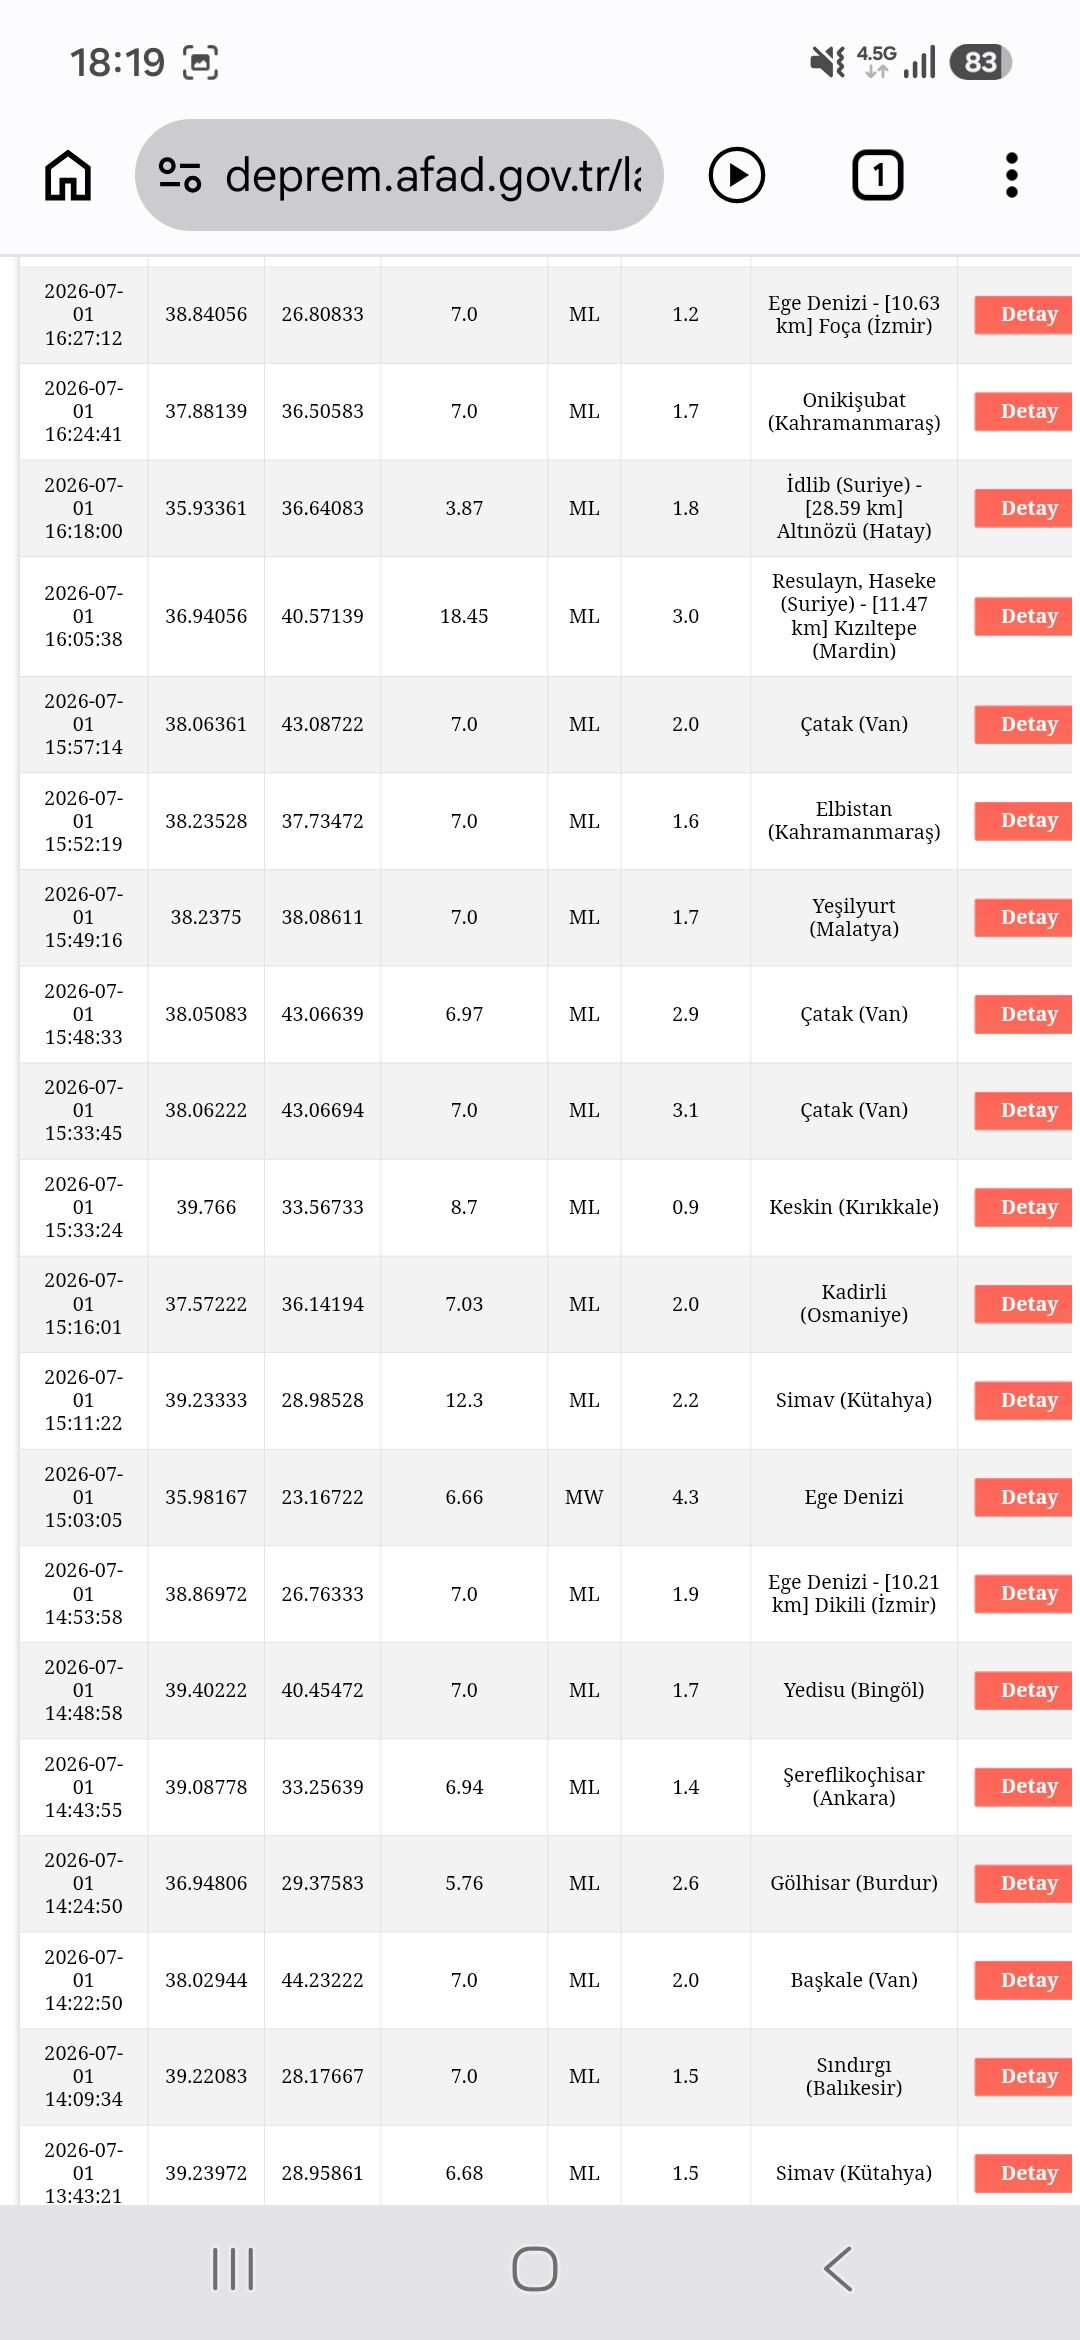Tap the Android recent apps button
This screenshot has height=2340, width=1080.
[233, 2269]
